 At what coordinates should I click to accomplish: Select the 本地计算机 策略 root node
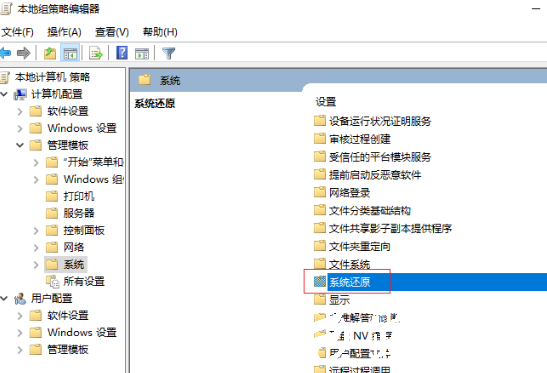tap(52, 77)
